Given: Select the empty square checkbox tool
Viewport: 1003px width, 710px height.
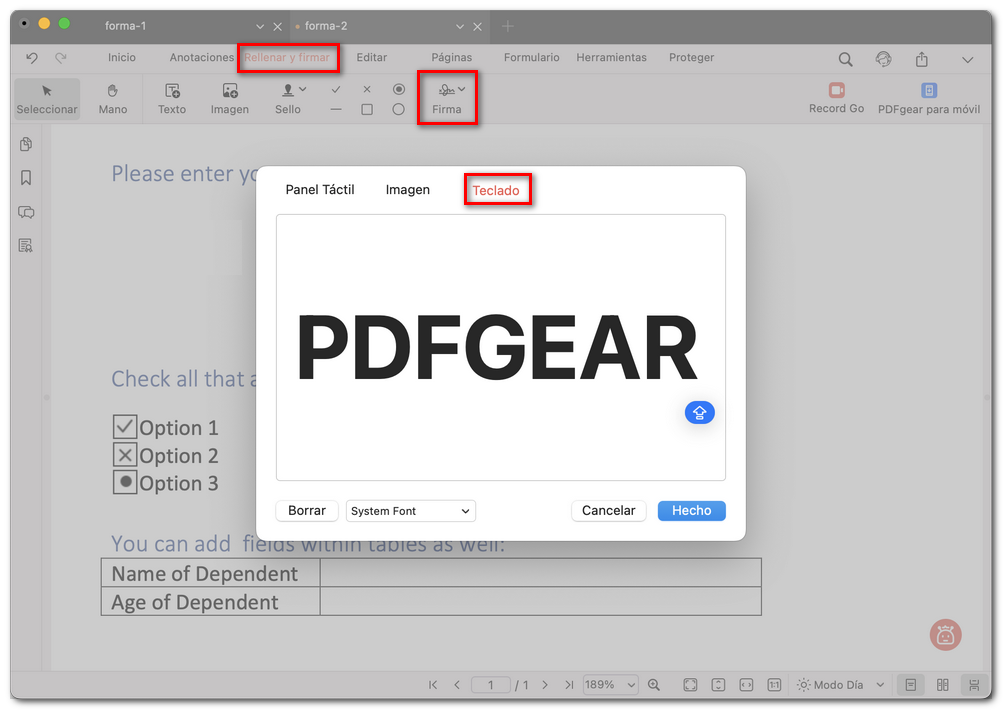Looking at the screenshot, I should [367, 109].
